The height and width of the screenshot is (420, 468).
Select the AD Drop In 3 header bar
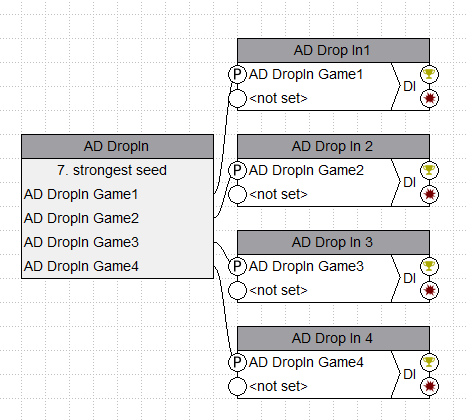coord(333,242)
